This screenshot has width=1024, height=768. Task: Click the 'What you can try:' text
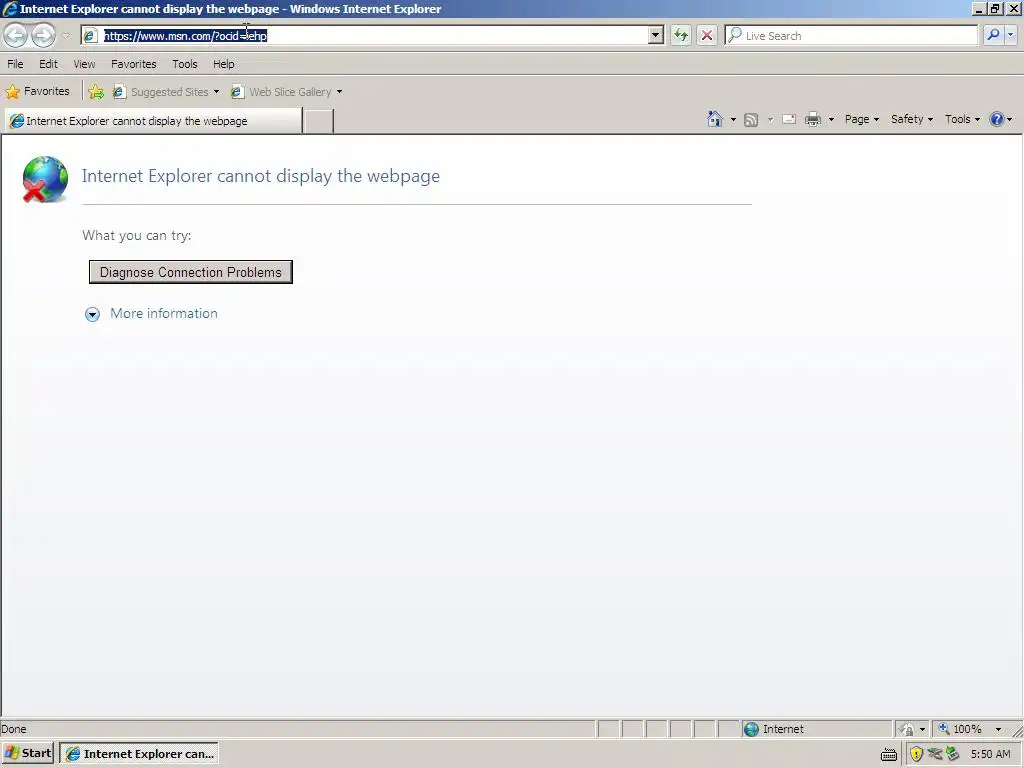pyautogui.click(x=136, y=236)
